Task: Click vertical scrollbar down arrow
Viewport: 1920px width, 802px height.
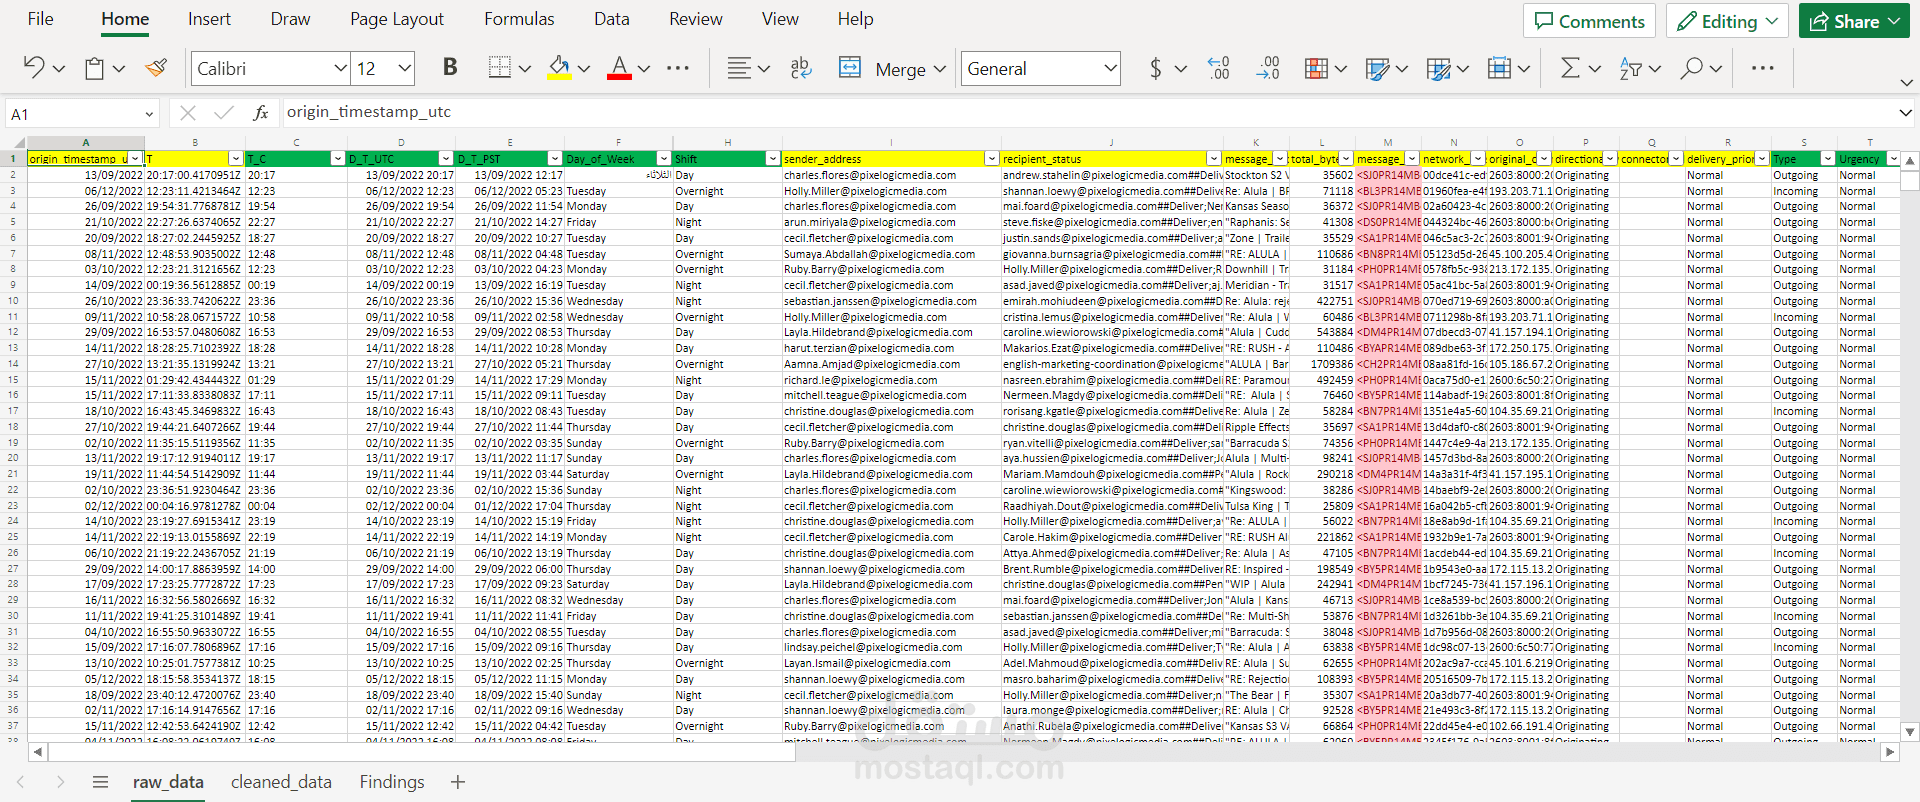Action: [x=1910, y=732]
